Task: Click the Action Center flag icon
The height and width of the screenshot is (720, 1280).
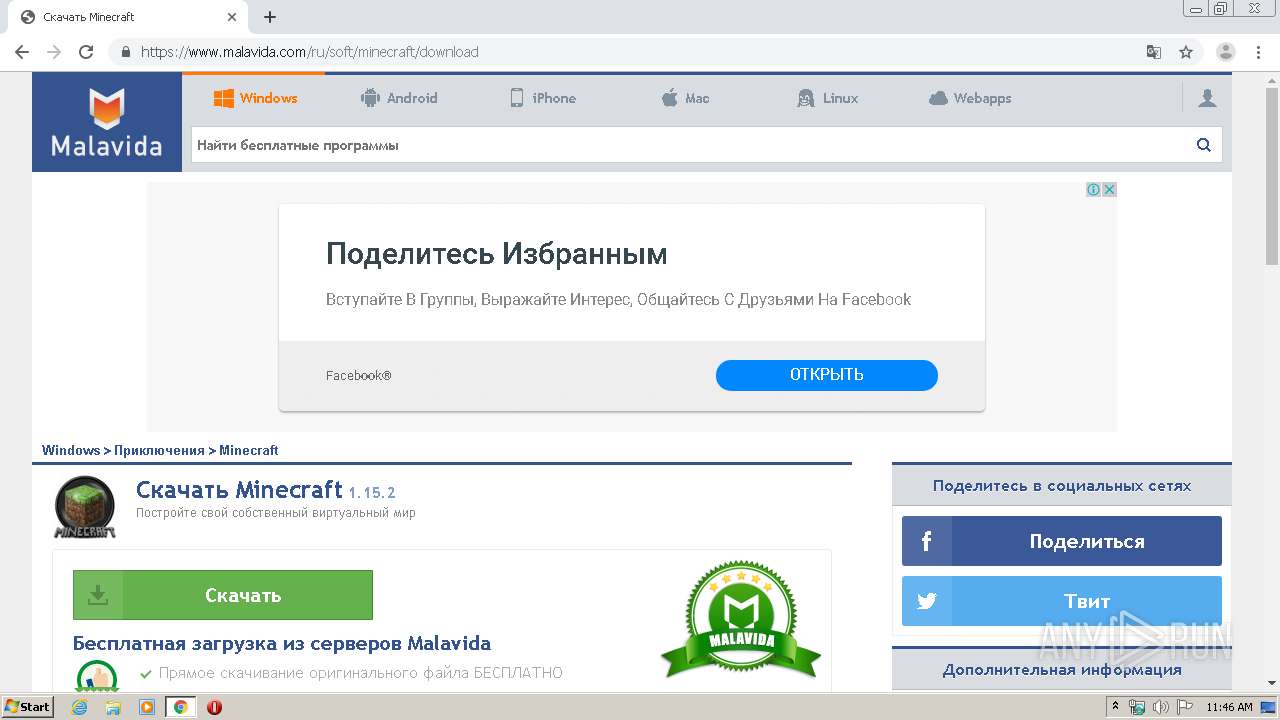Action: coord(1184,707)
